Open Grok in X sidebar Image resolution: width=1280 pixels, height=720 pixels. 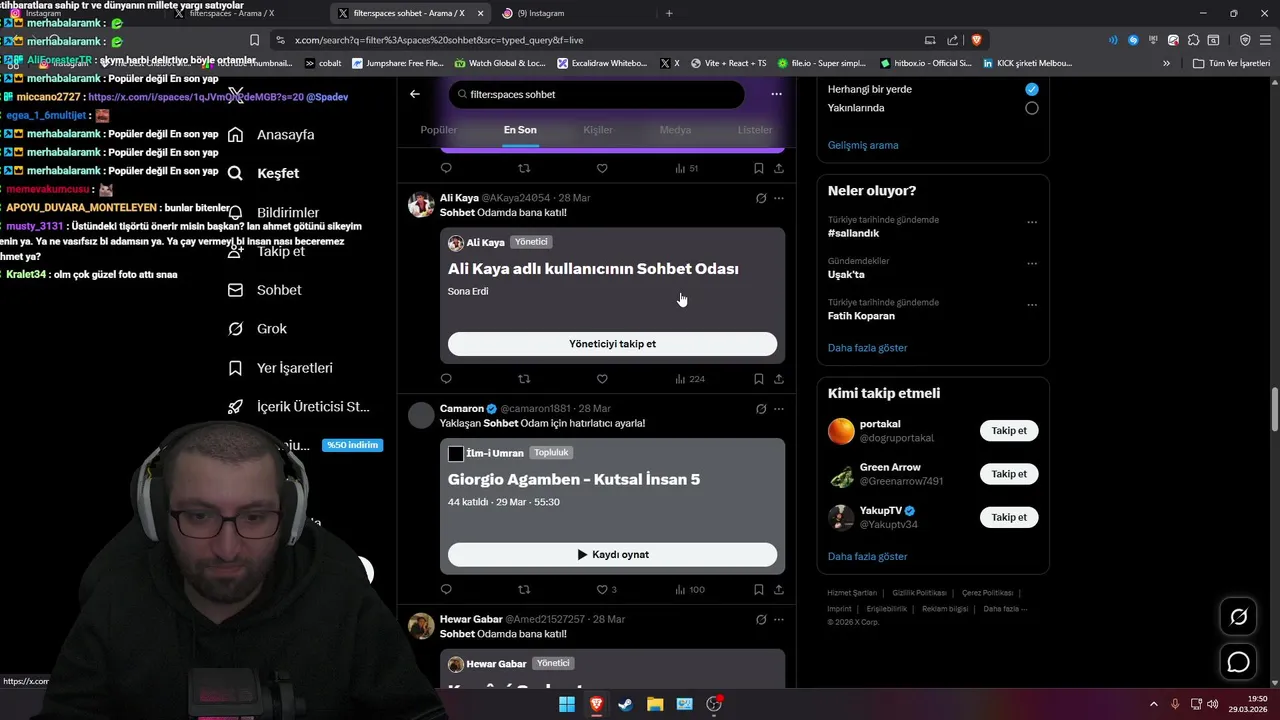click(258, 329)
